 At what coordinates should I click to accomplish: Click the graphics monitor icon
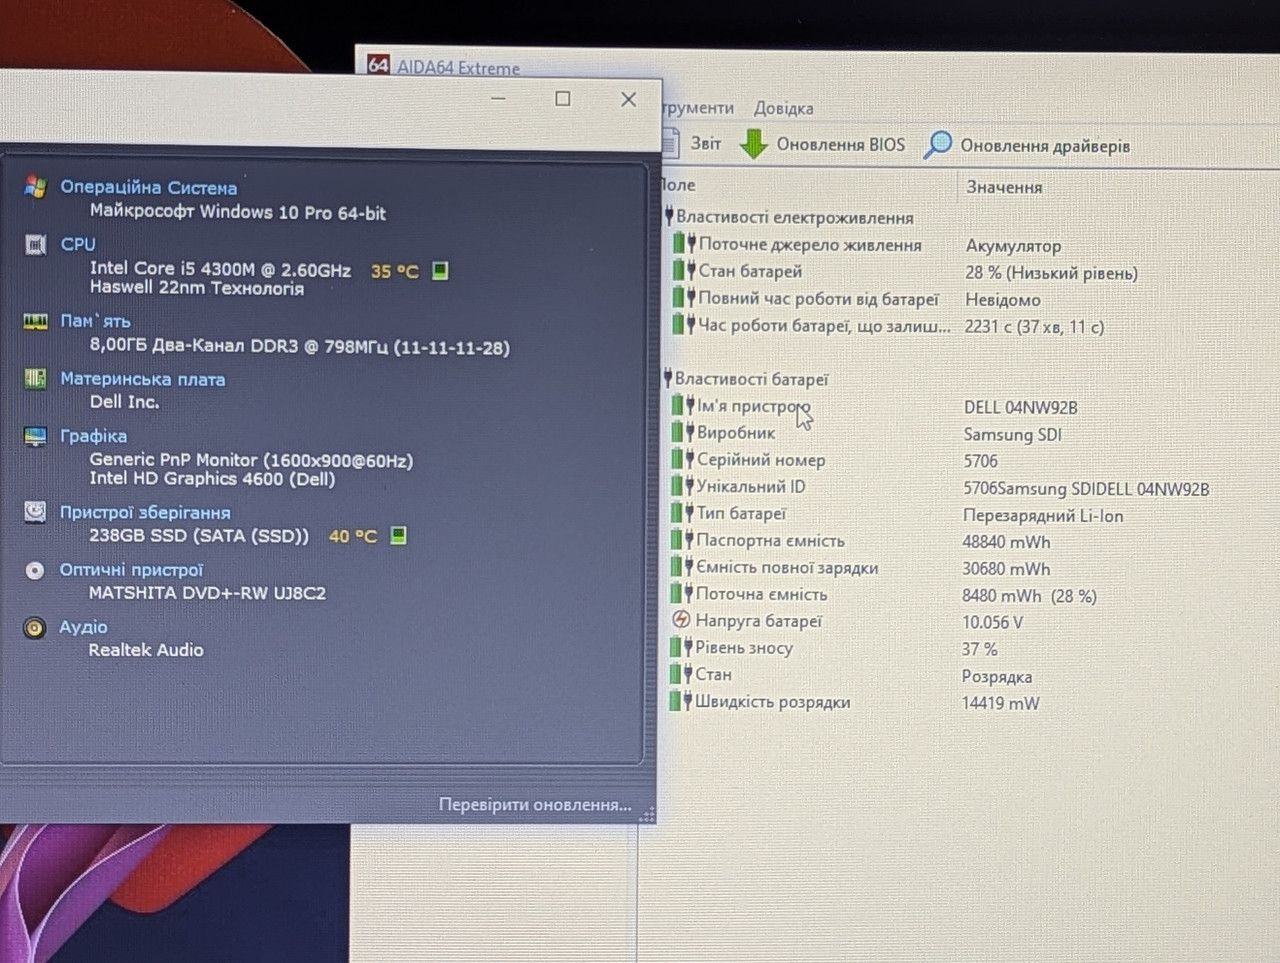click(x=36, y=436)
